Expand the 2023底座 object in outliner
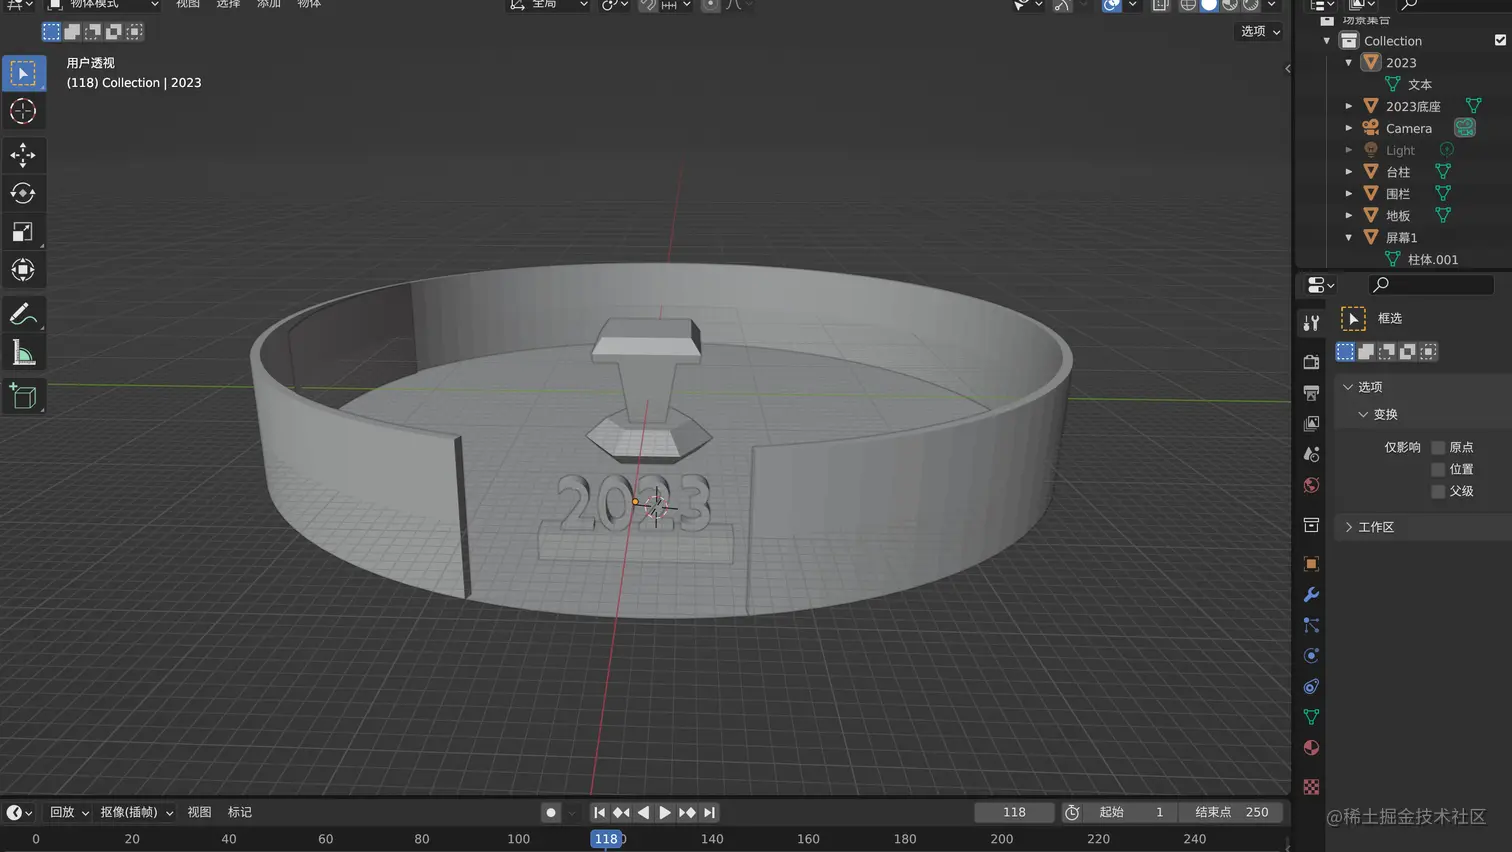 coord(1349,106)
